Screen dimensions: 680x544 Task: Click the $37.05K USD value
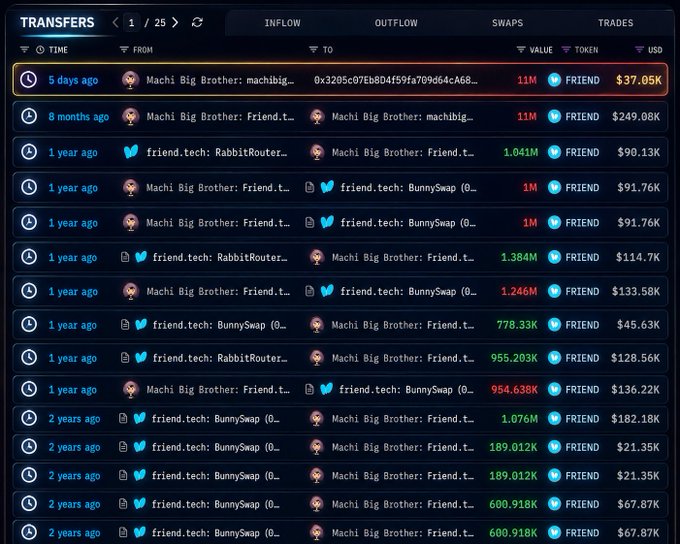pos(639,80)
